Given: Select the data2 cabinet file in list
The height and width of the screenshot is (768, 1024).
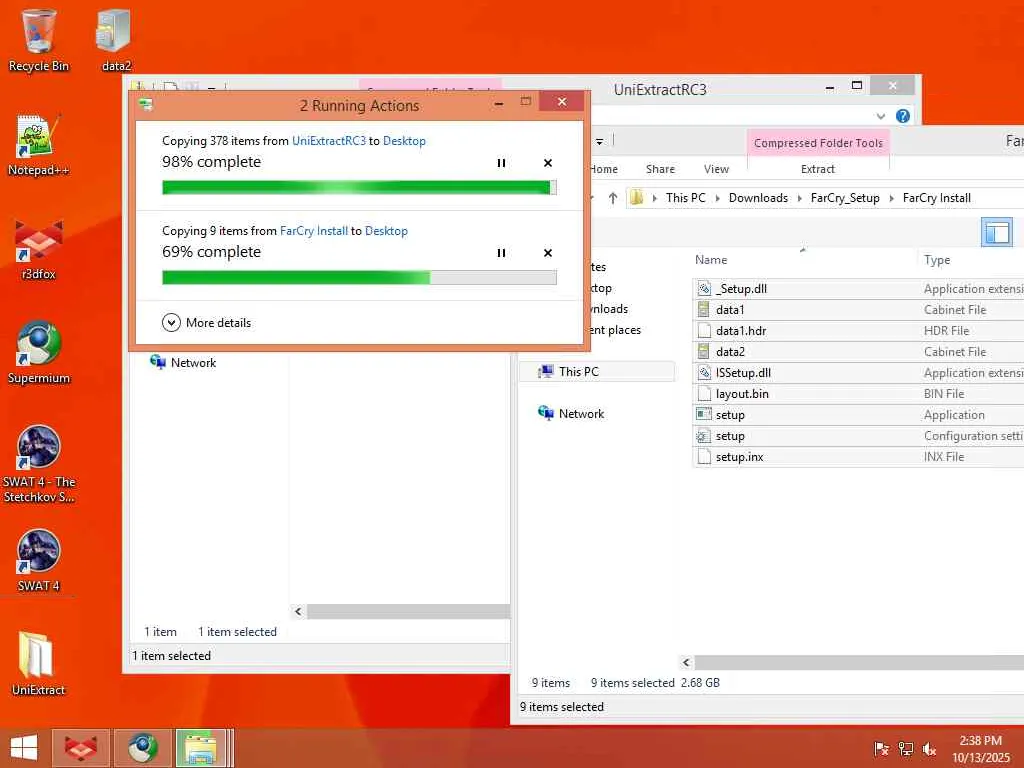Looking at the screenshot, I should point(858,351).
